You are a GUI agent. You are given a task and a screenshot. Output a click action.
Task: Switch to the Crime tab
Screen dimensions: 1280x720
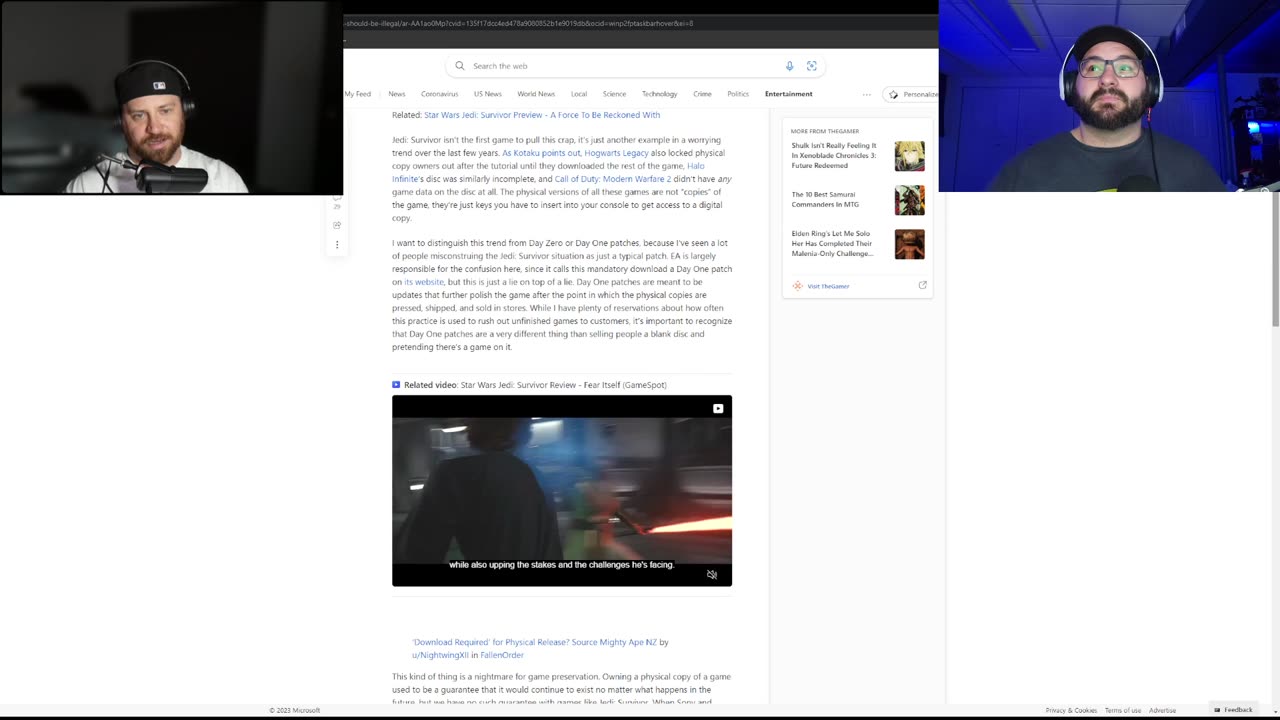click(702, 94)
